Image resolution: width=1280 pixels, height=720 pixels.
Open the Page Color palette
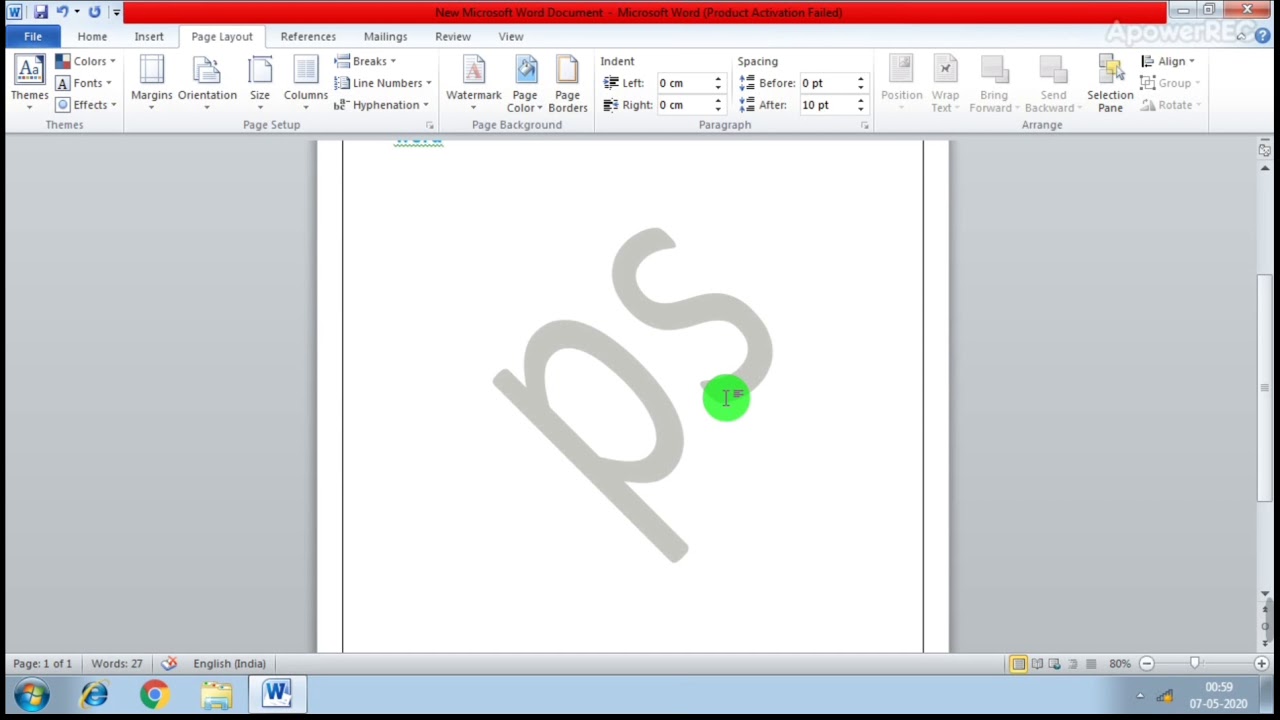(525, 83)
